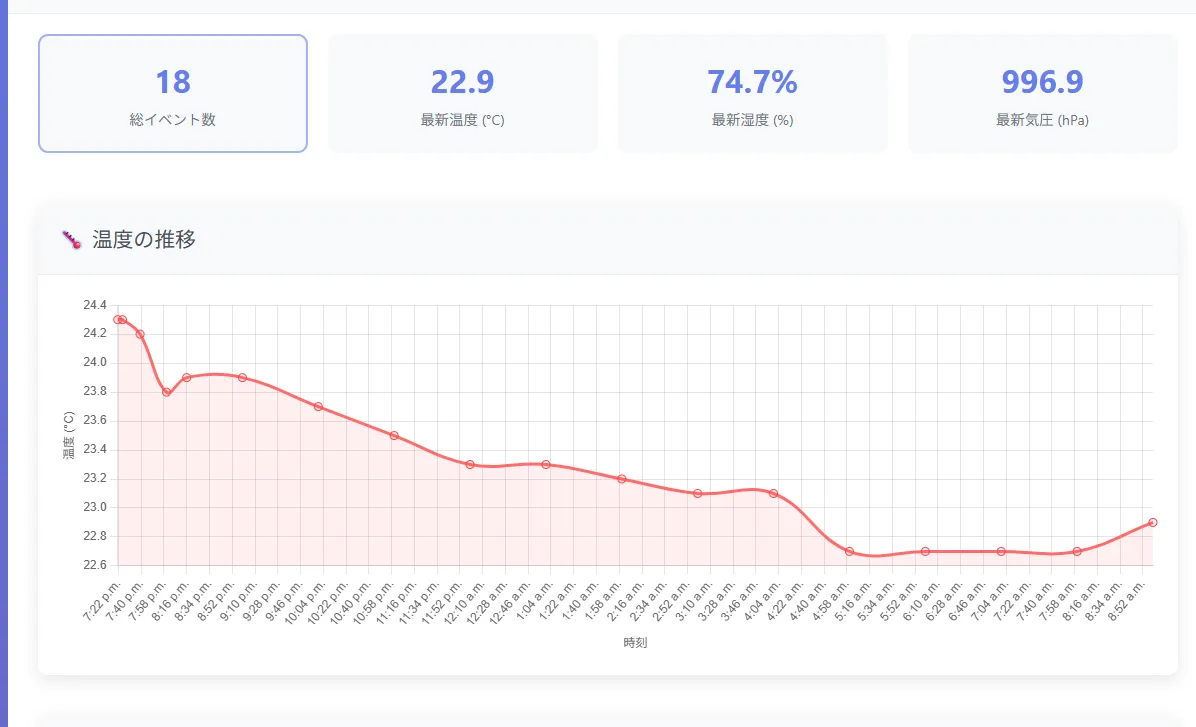This screenshot has width=1196, height=727.
Task: Select the 総イベント数 card showing 18
Action: [x=173, y=94]
